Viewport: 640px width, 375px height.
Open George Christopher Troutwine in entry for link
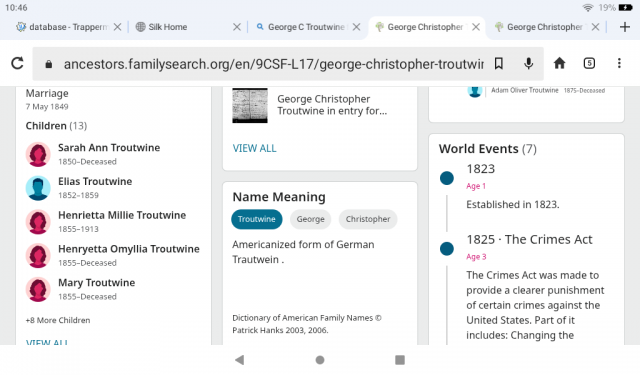[332, 105]
